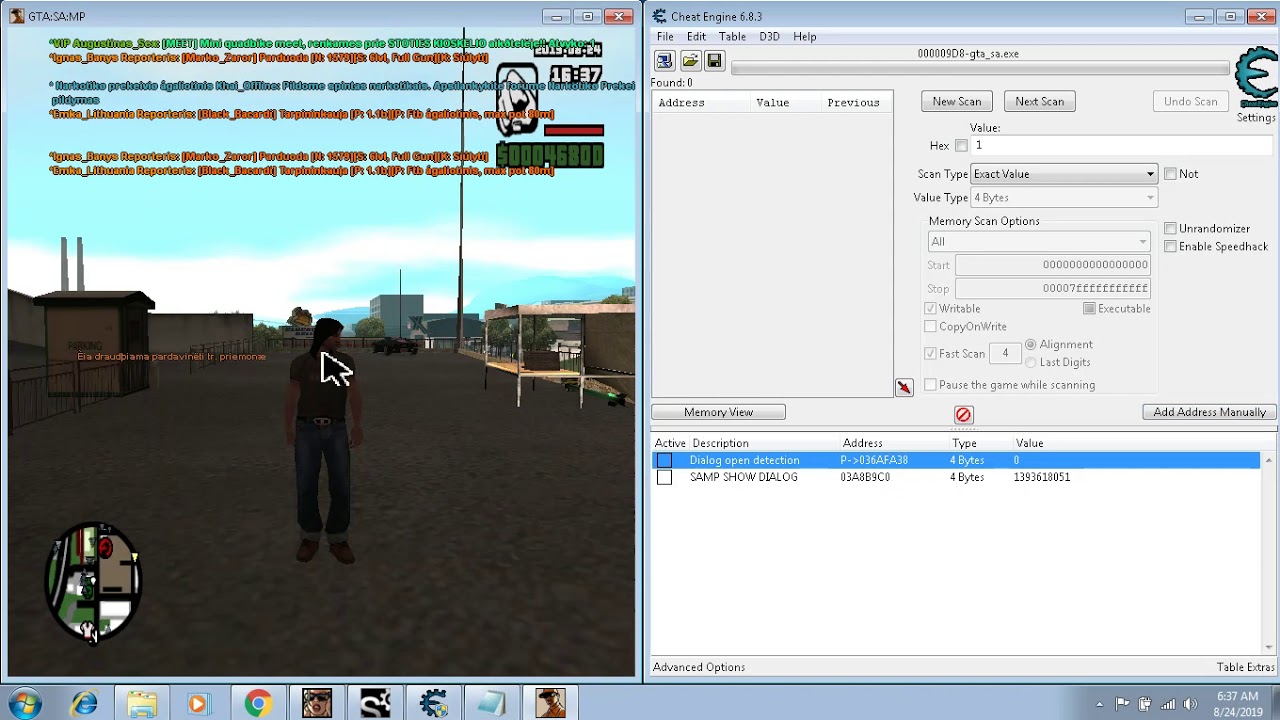This screenshot has height=720, width=1280.
Task: Click the power plug tray icon
Action: [x=1145, y=704]
